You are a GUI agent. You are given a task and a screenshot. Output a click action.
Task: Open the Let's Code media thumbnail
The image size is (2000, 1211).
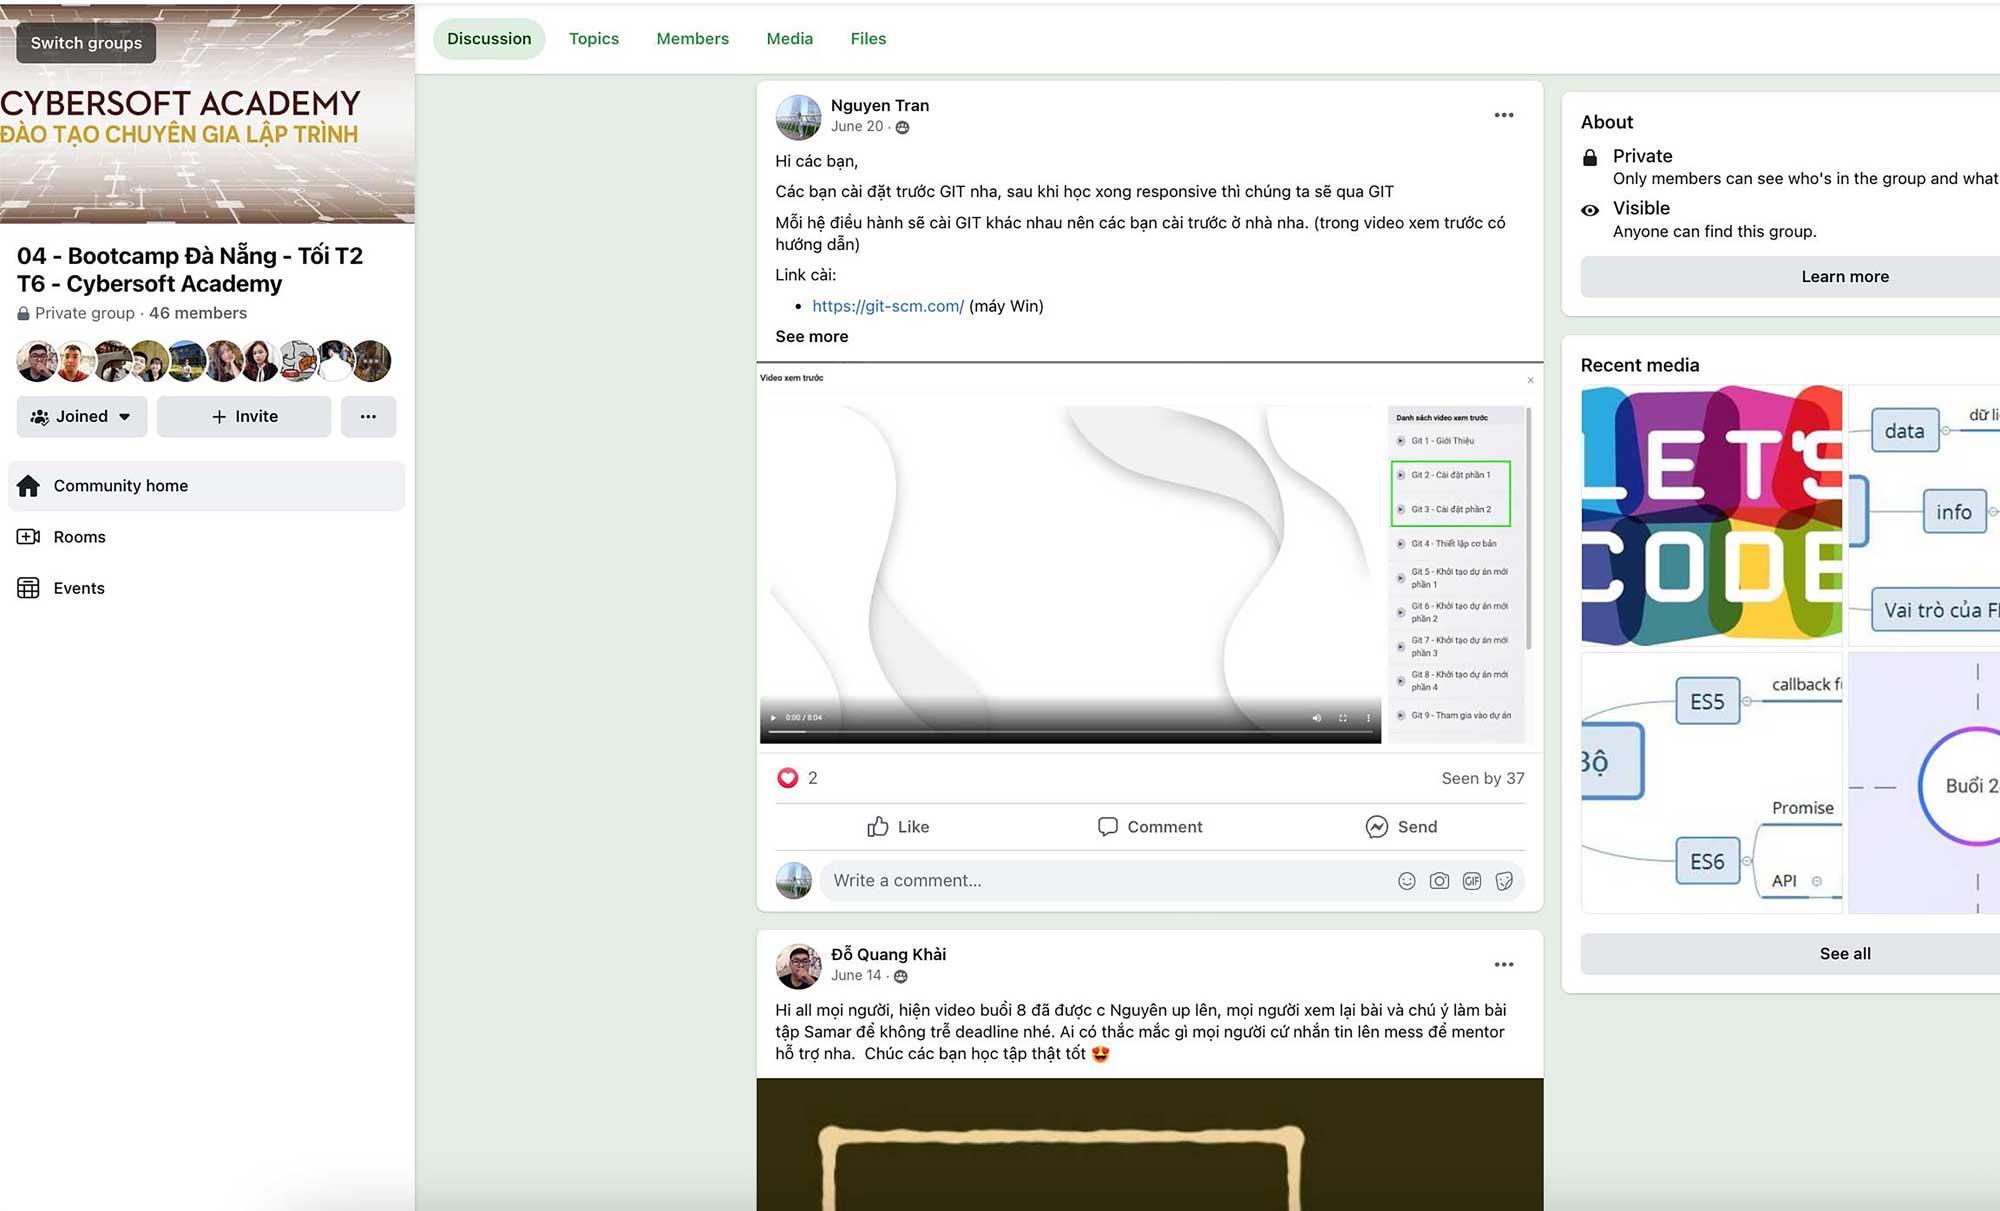pos(1711,515)
